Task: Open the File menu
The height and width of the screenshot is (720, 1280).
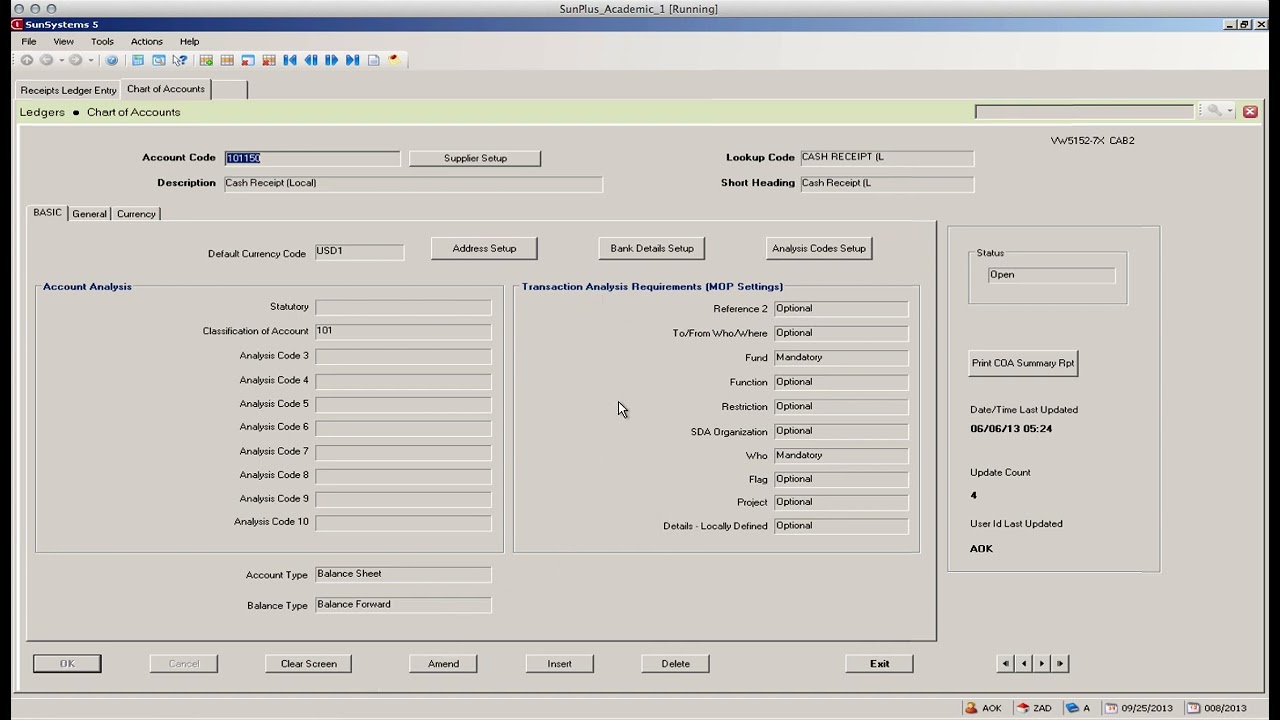Action: [x=29, y=41]
